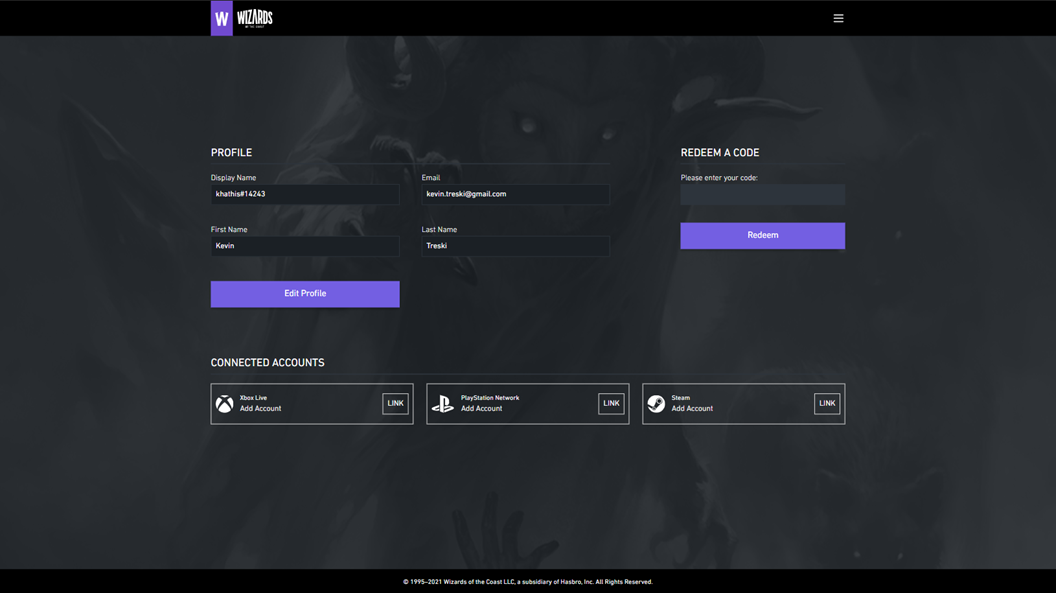Select the Display Name field
This screenshot has width=1056, height=593.
pos(305,194)
